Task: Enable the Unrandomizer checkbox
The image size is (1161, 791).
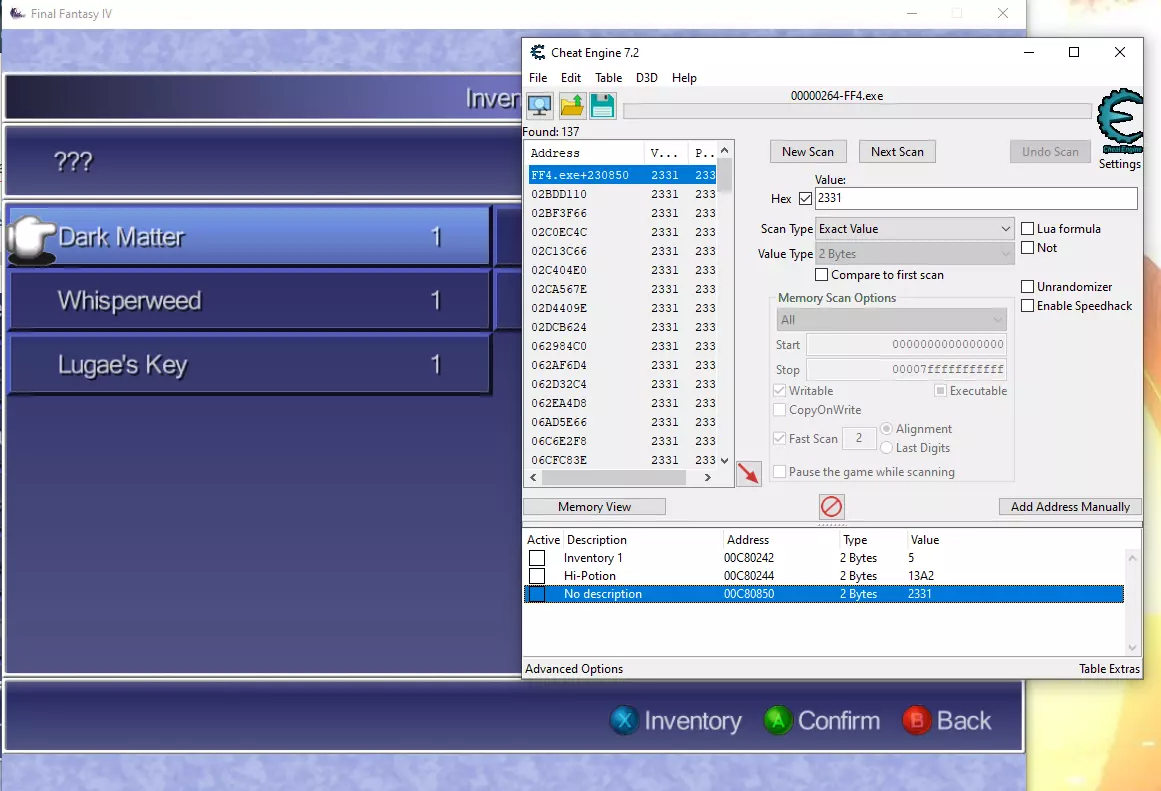Action: pyautogui.click(x=1027, y=287)
